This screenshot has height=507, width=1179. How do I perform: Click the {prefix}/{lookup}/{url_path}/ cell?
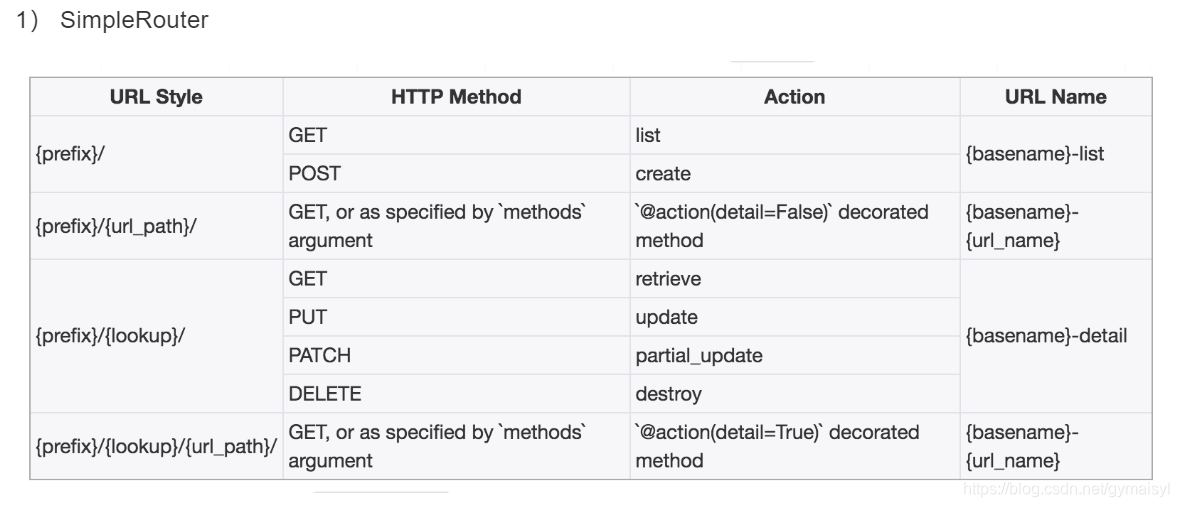click(x=156, y=446)
